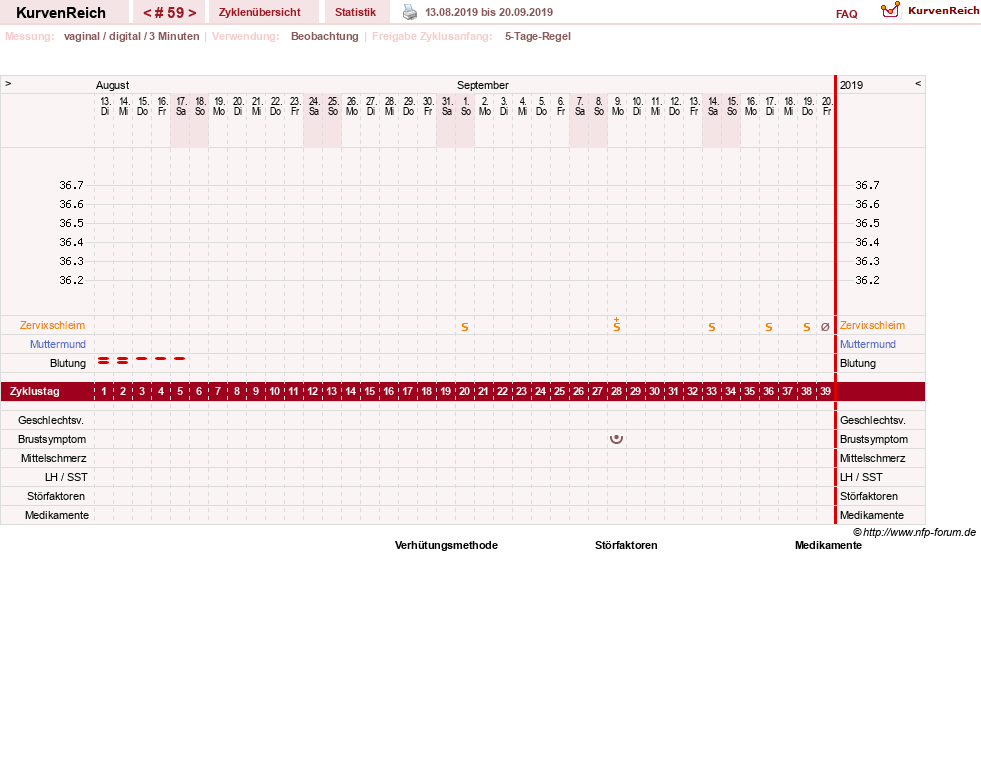Click the 'September' month label
Image resolution: width=981 pixels, height=784 pixels.
[x=482, y=85]
